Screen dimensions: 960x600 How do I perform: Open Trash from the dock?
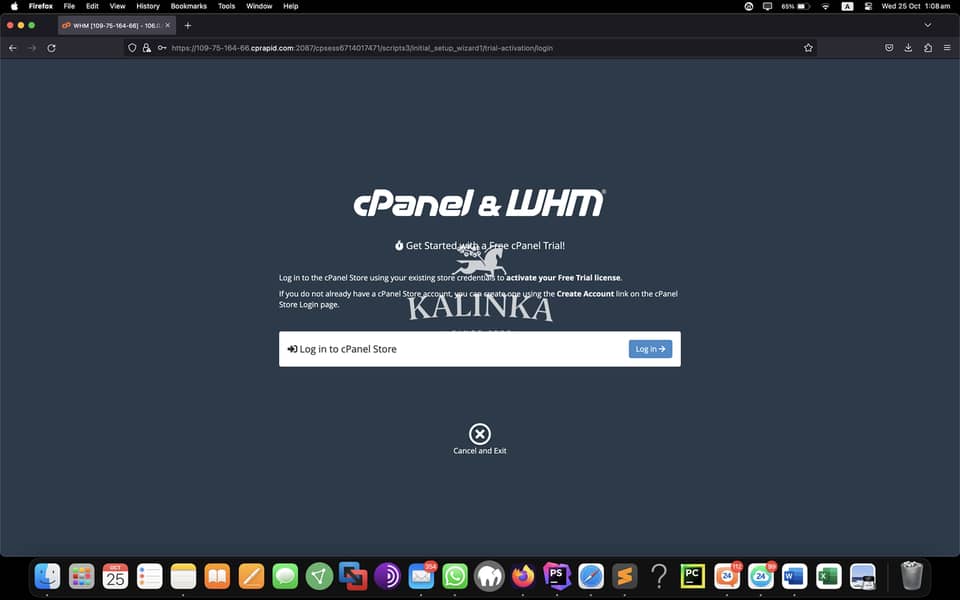[x=912, y=576]
